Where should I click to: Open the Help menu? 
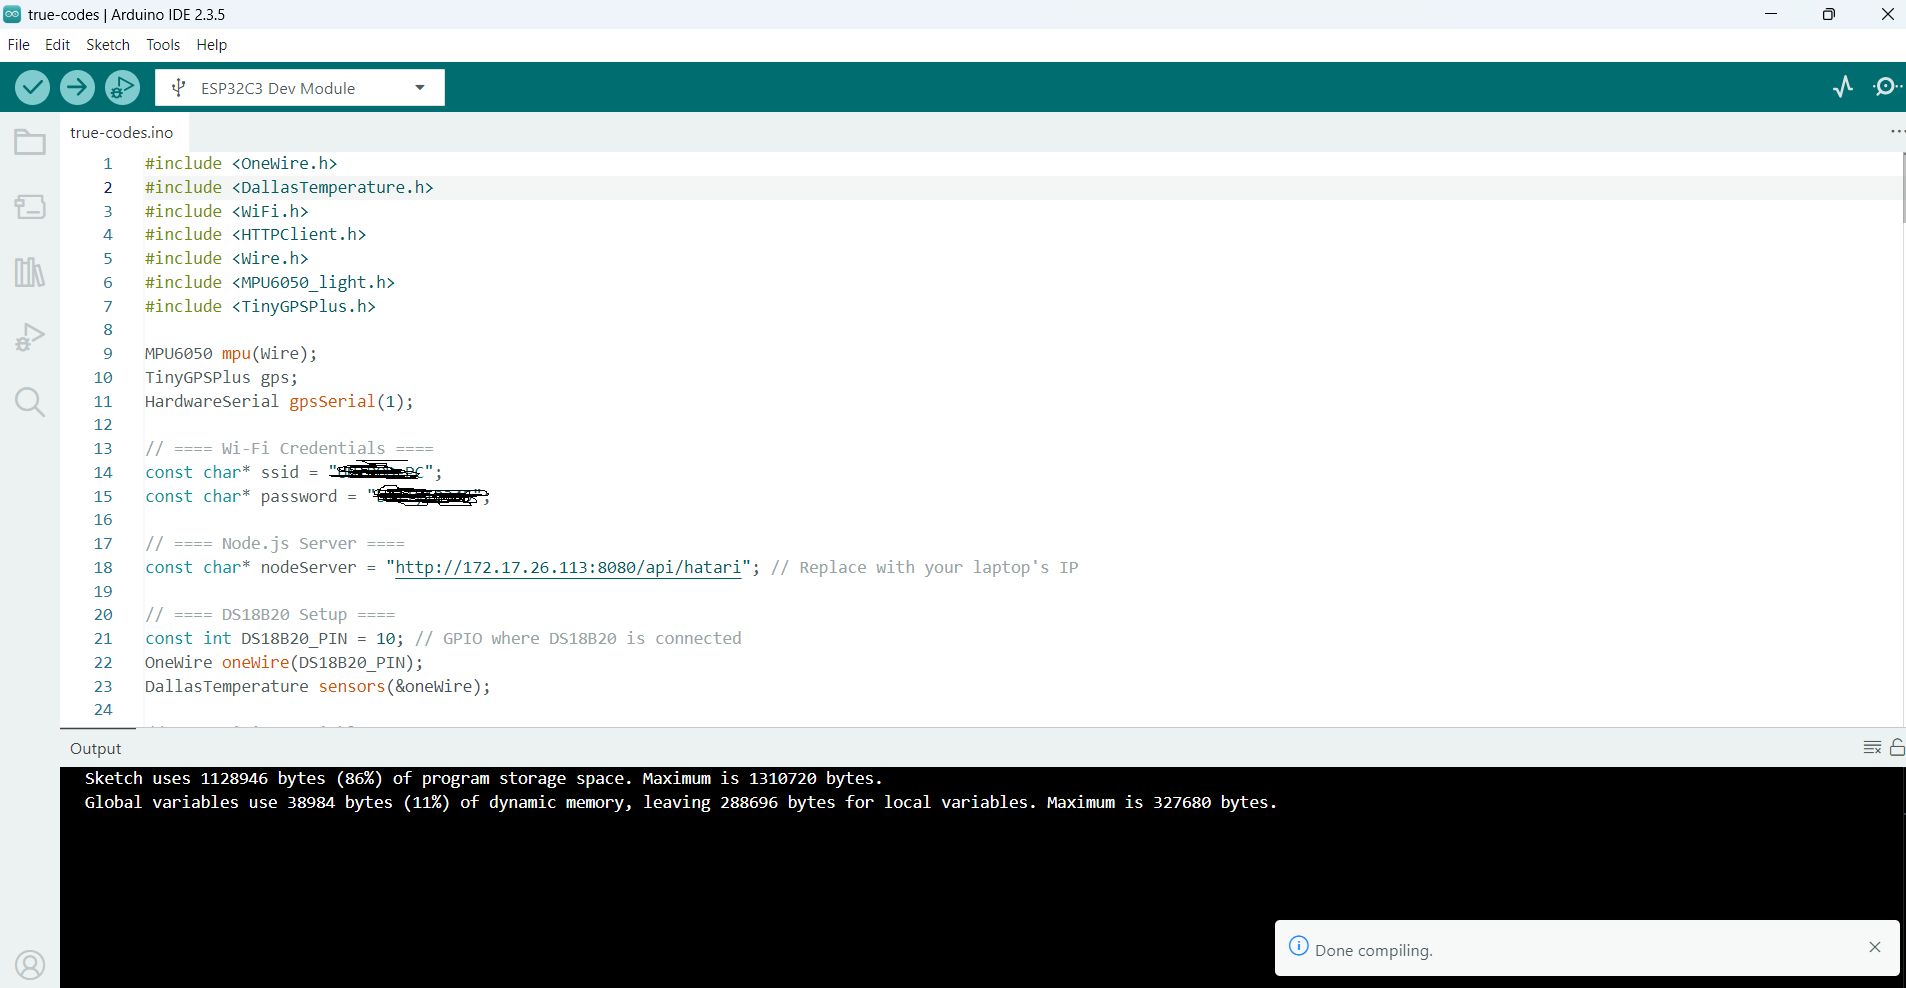tap(212, 45)
